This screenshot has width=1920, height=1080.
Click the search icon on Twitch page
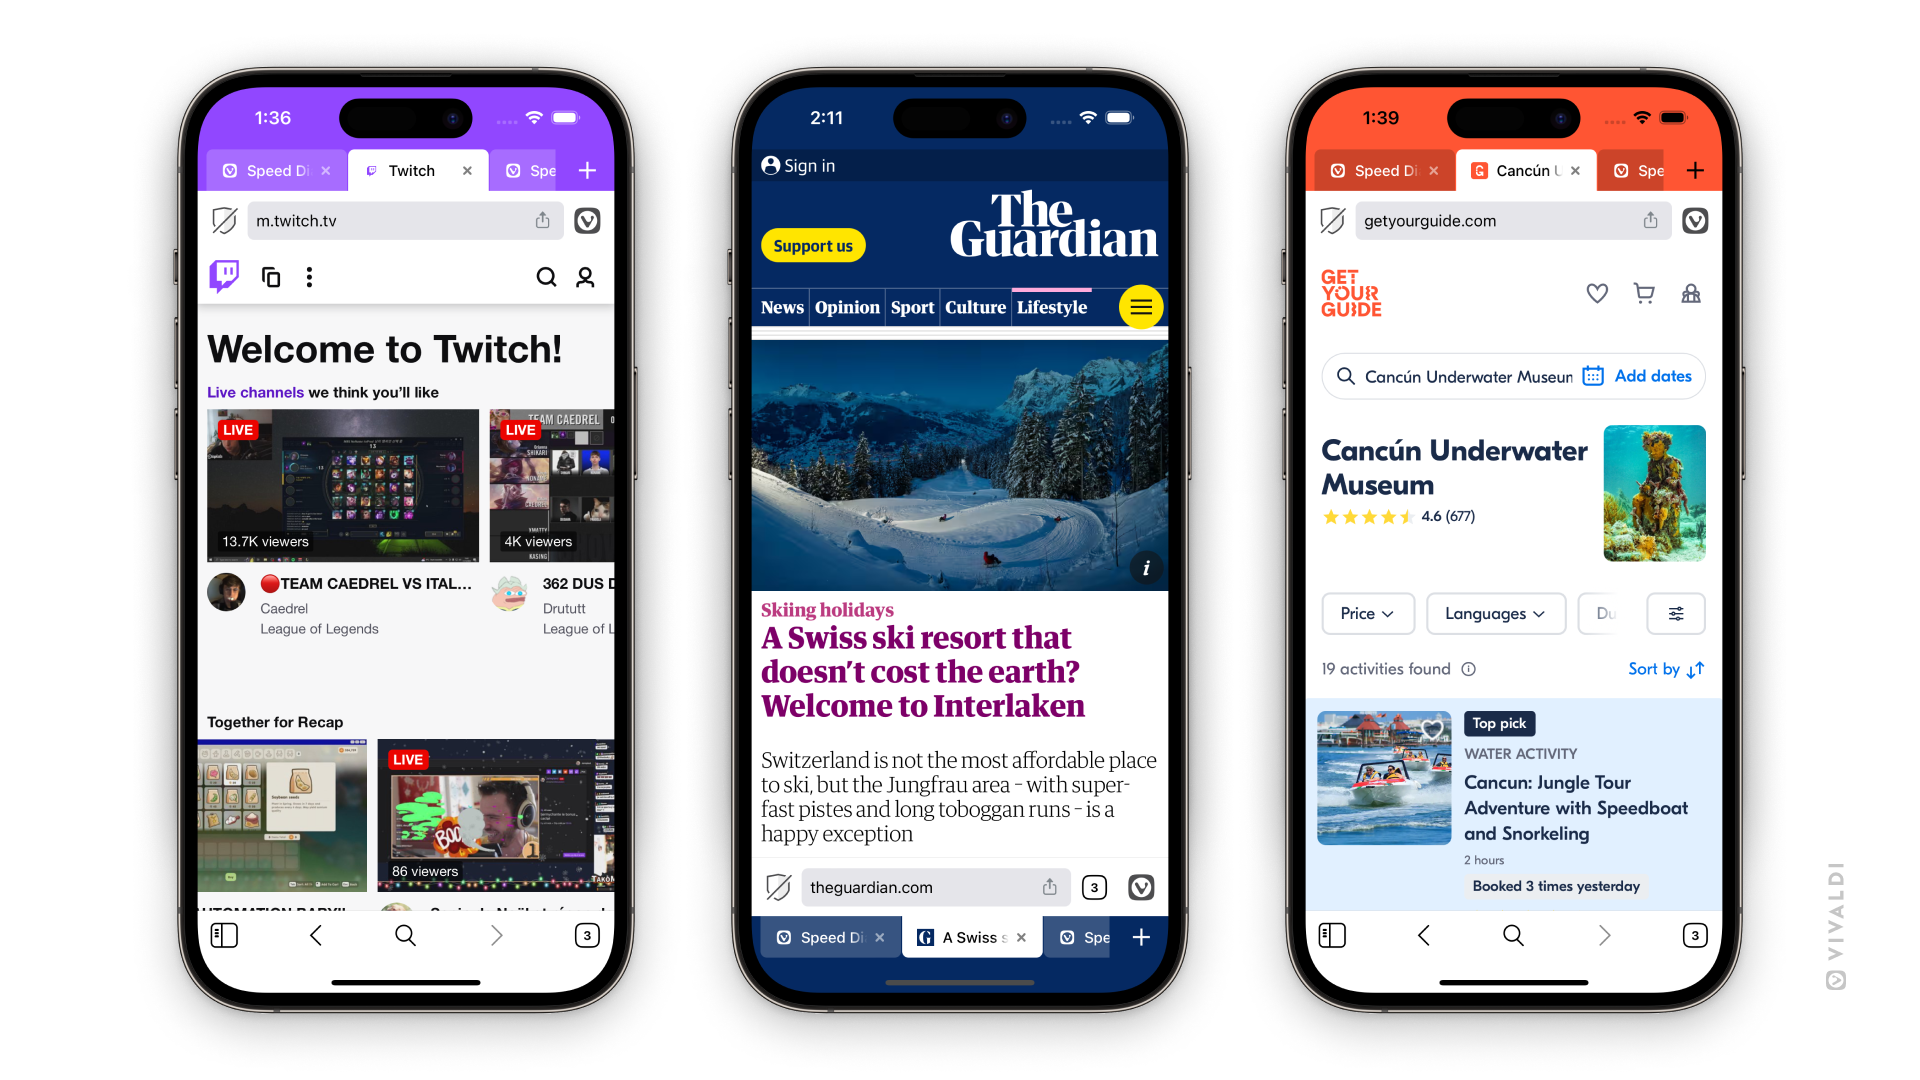(545, 278)
